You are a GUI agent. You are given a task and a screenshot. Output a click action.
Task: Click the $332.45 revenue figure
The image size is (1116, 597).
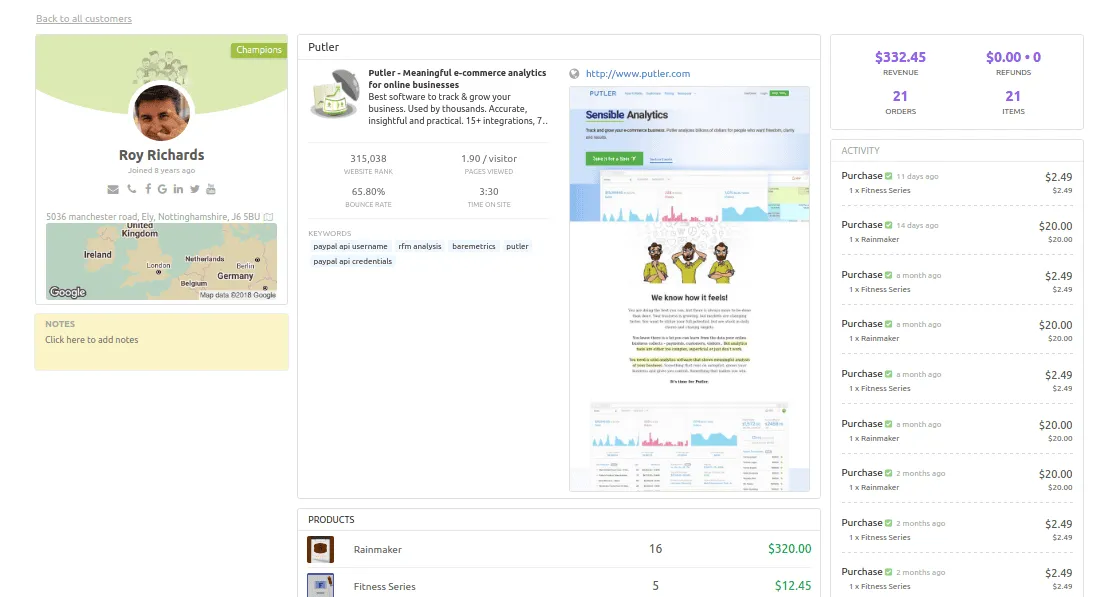click(x=900, y=57)
